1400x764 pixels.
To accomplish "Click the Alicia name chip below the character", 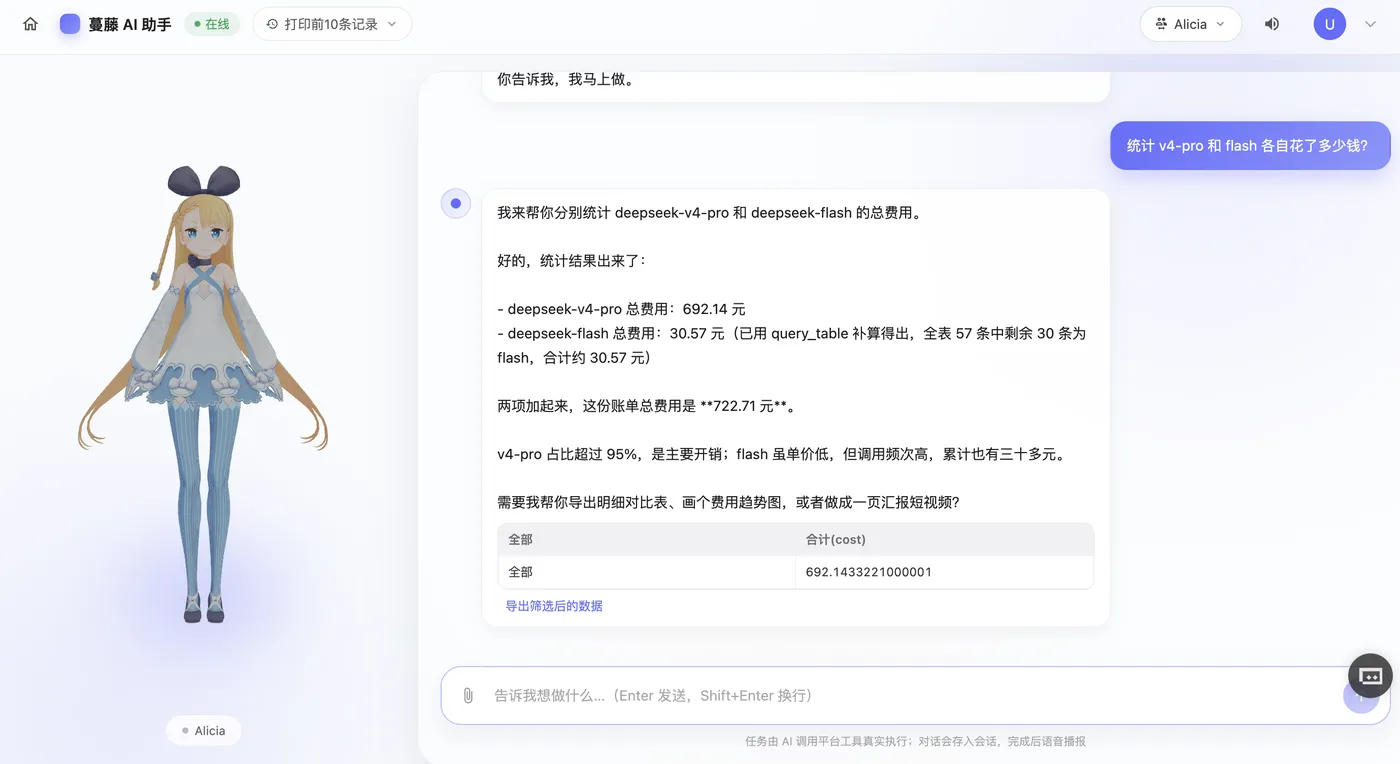I will (x=204, y=731).
